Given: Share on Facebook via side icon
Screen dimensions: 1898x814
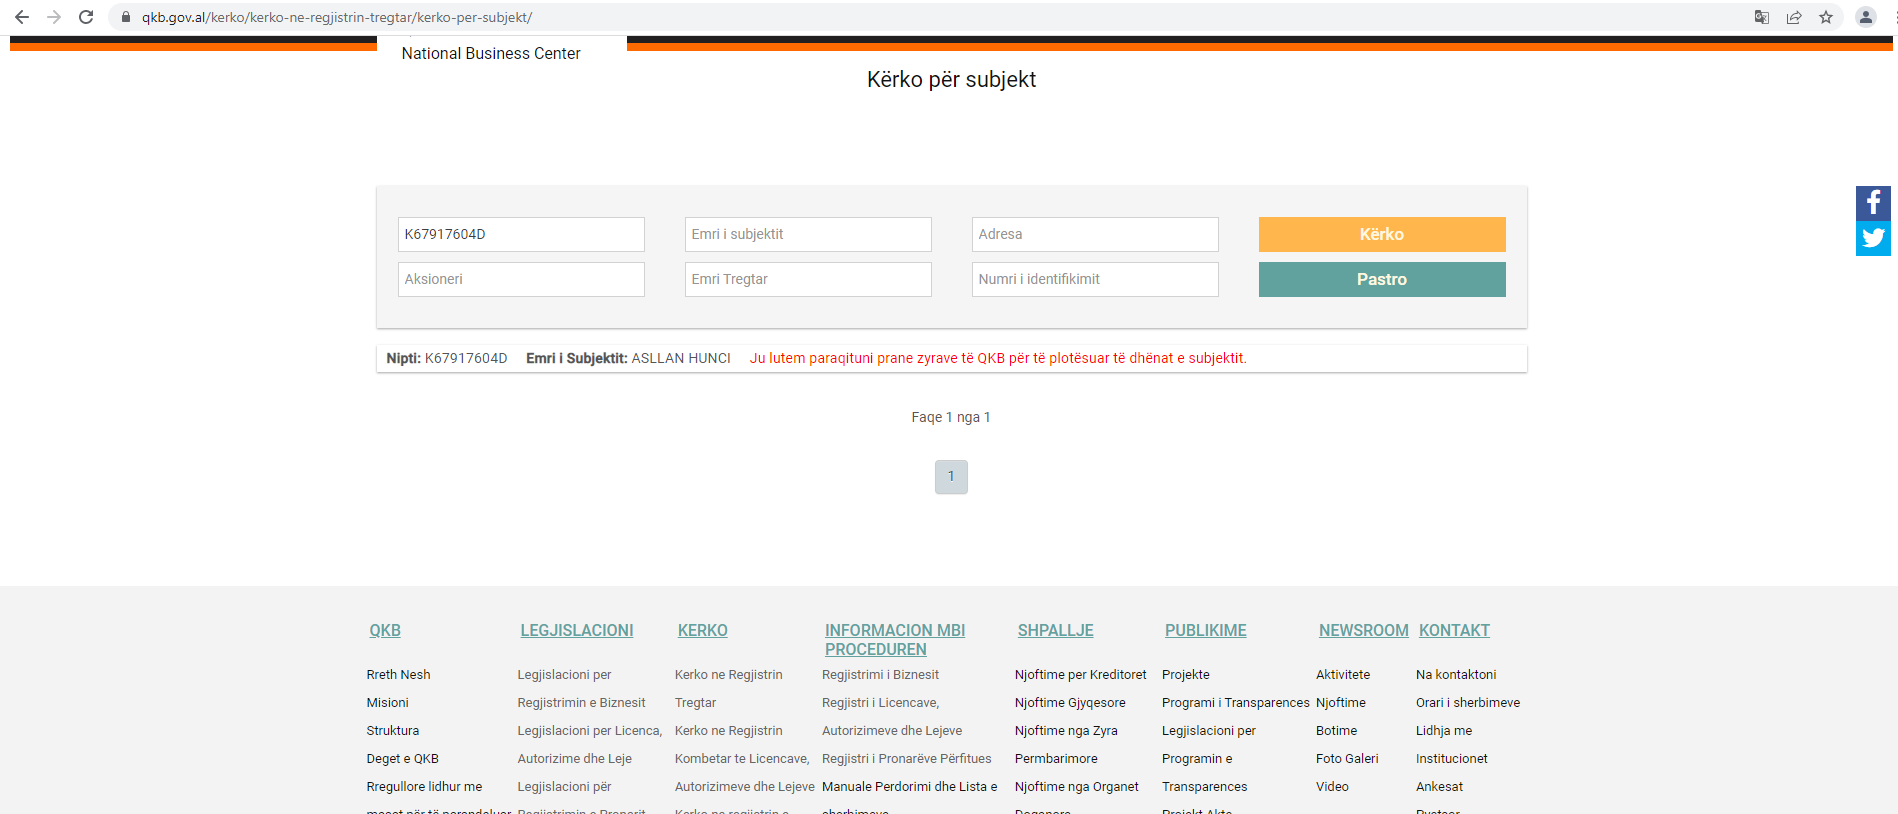Looking at the screenshot, I should [1872, 203].
